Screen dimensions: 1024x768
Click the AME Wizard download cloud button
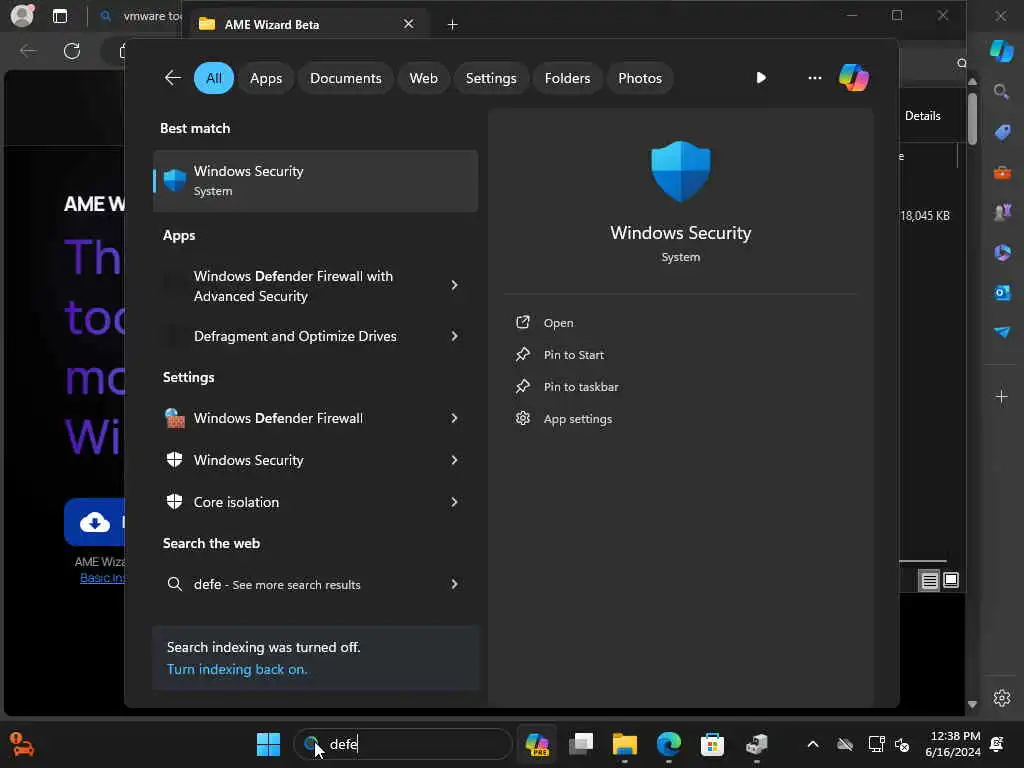click(x=95, y=522)
